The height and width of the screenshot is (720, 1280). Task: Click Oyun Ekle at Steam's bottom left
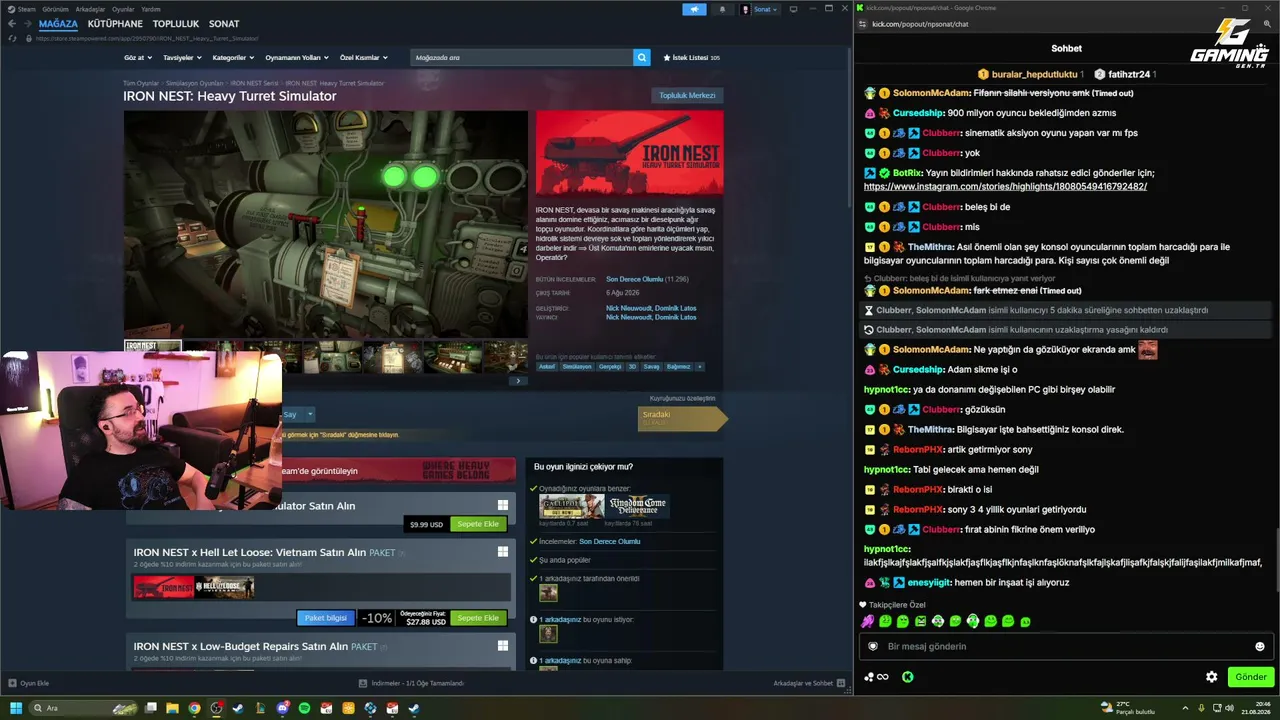[28, 683]
